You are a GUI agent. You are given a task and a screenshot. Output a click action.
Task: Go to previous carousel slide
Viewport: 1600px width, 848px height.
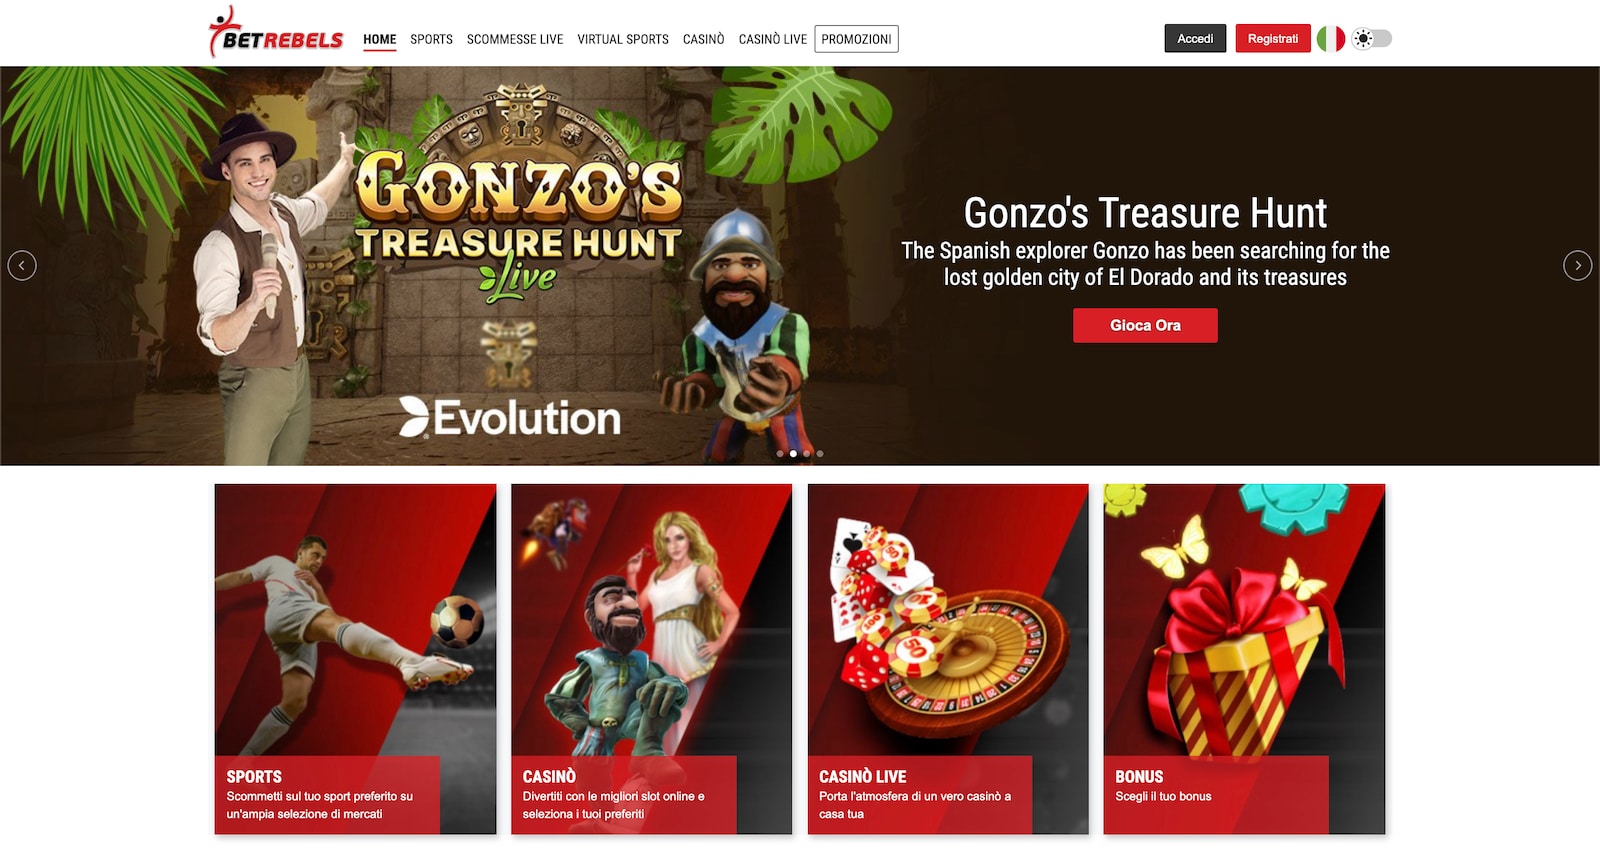[x=22, y=265]
